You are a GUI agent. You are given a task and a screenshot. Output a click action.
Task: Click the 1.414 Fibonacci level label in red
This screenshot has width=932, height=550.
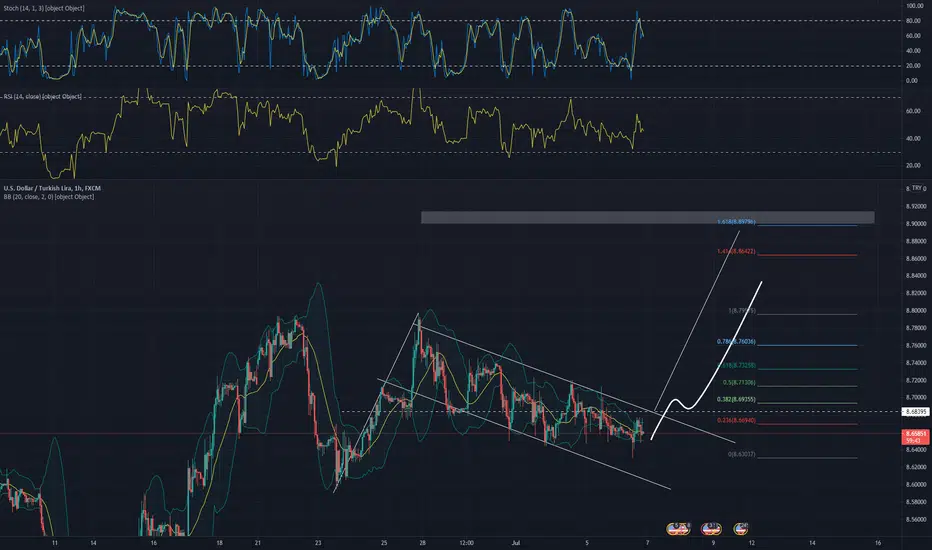(x=736, y=252)
